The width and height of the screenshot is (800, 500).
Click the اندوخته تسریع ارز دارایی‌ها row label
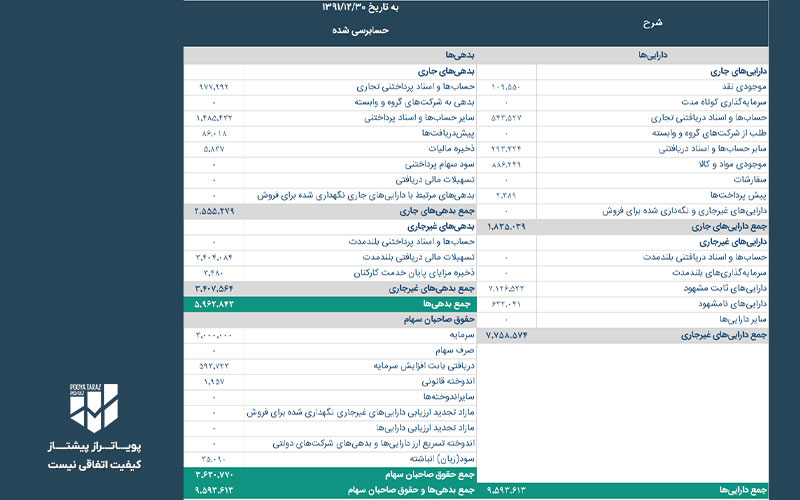[x=373, y=443]
